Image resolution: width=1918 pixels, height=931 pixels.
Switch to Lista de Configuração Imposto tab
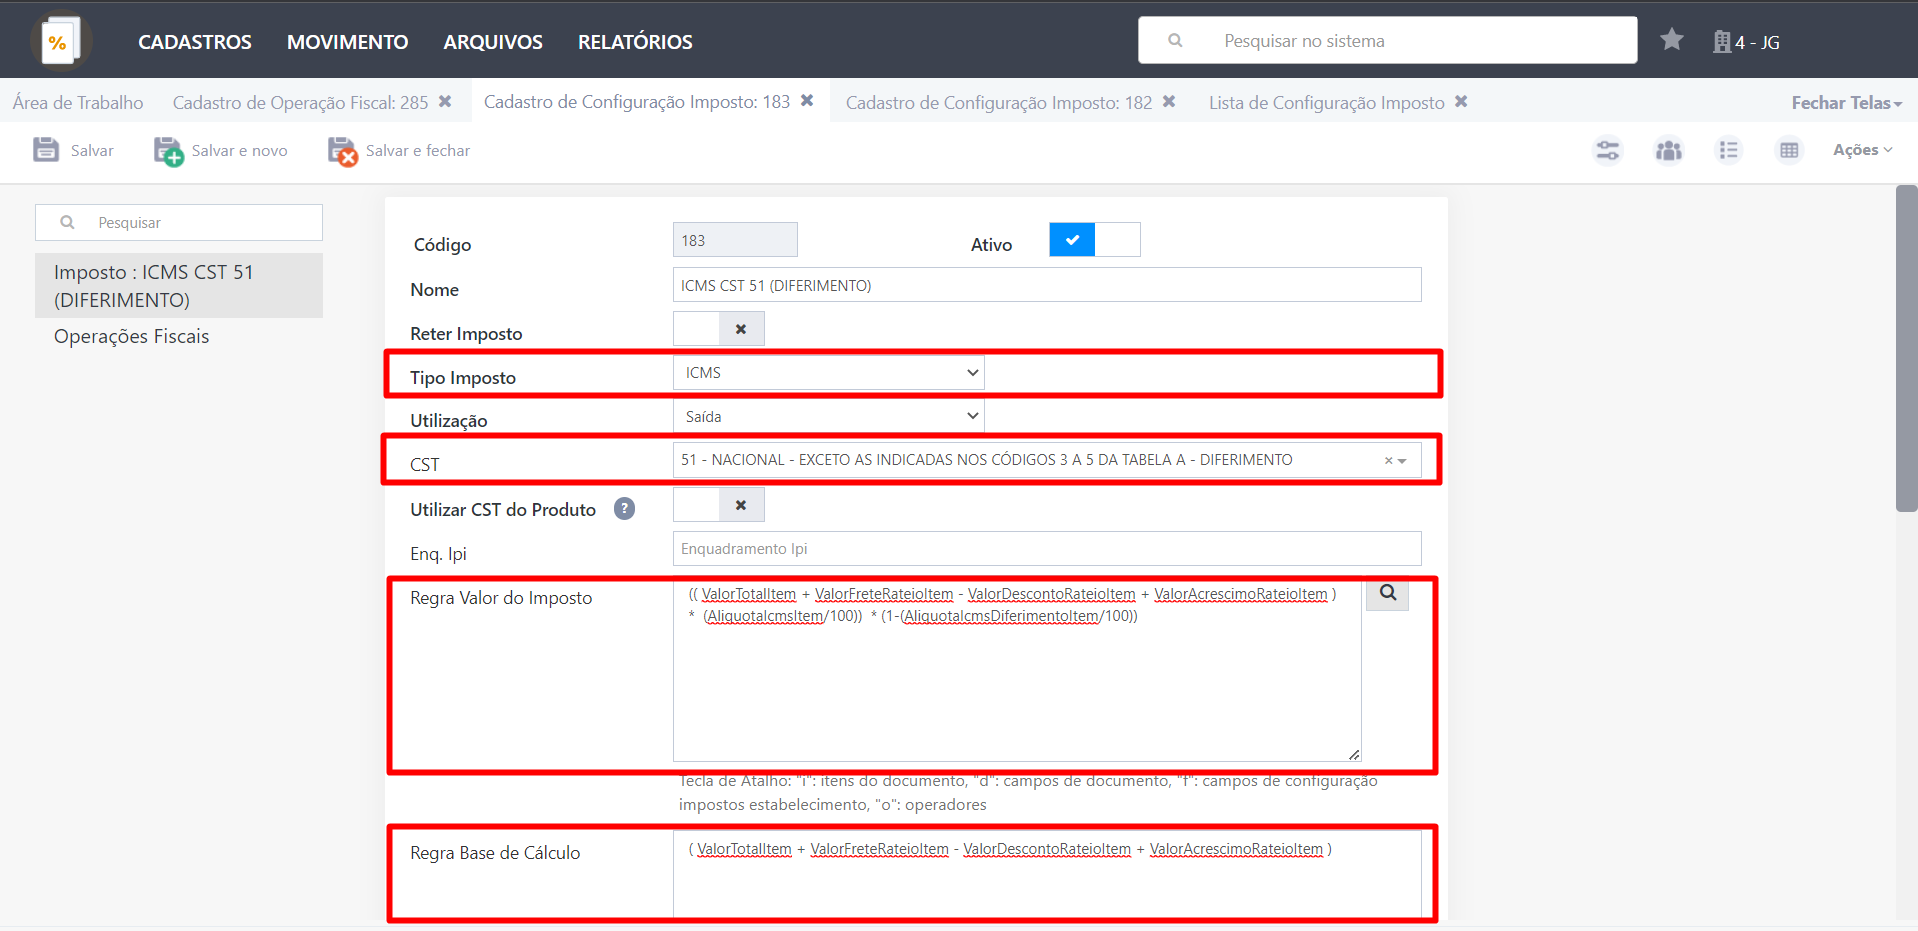point(1326,103)
